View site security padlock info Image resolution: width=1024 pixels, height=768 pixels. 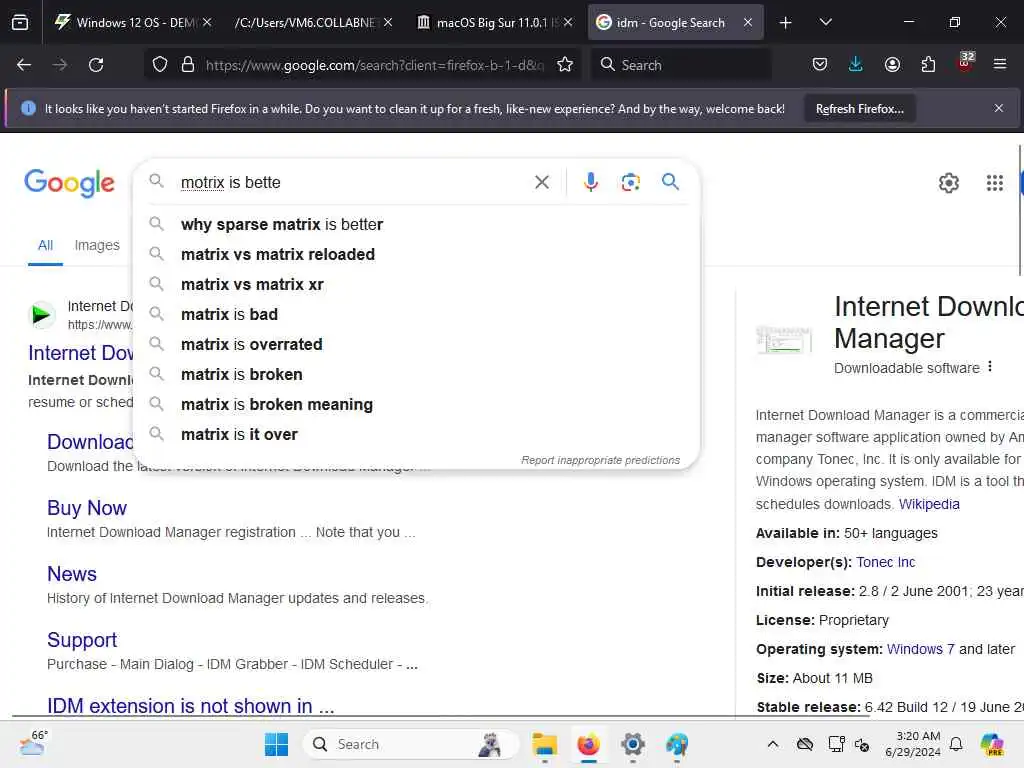pyautogui.click(x=188, y=65)
